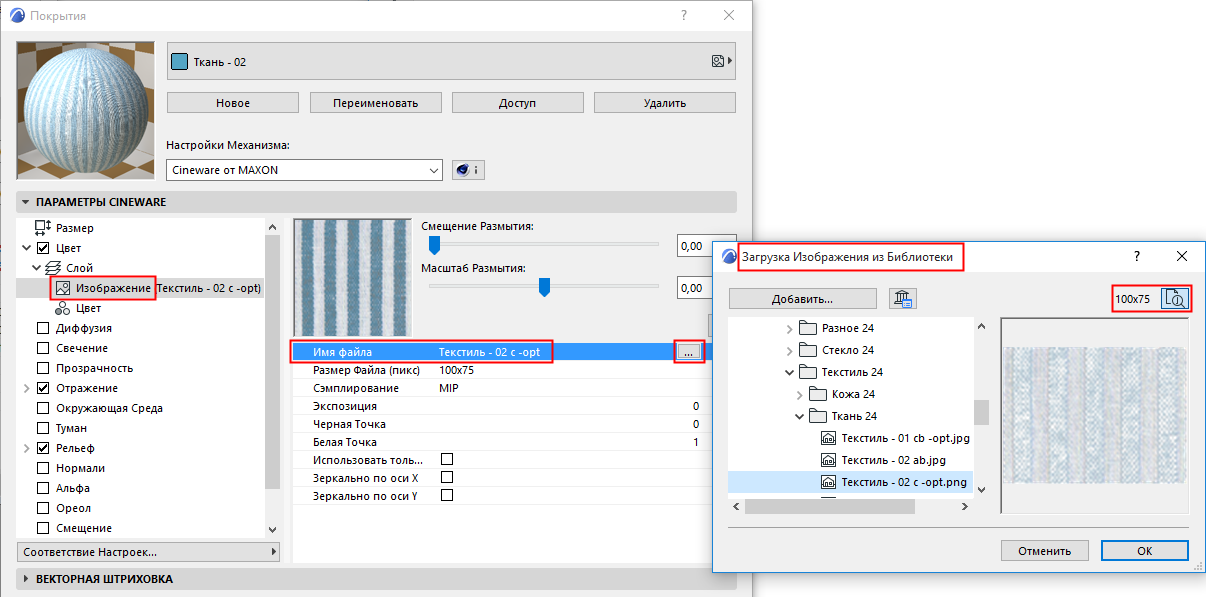Click the Размер size icon in tree
Viewport: 1206px width, 597px height.
pos(43,228)
